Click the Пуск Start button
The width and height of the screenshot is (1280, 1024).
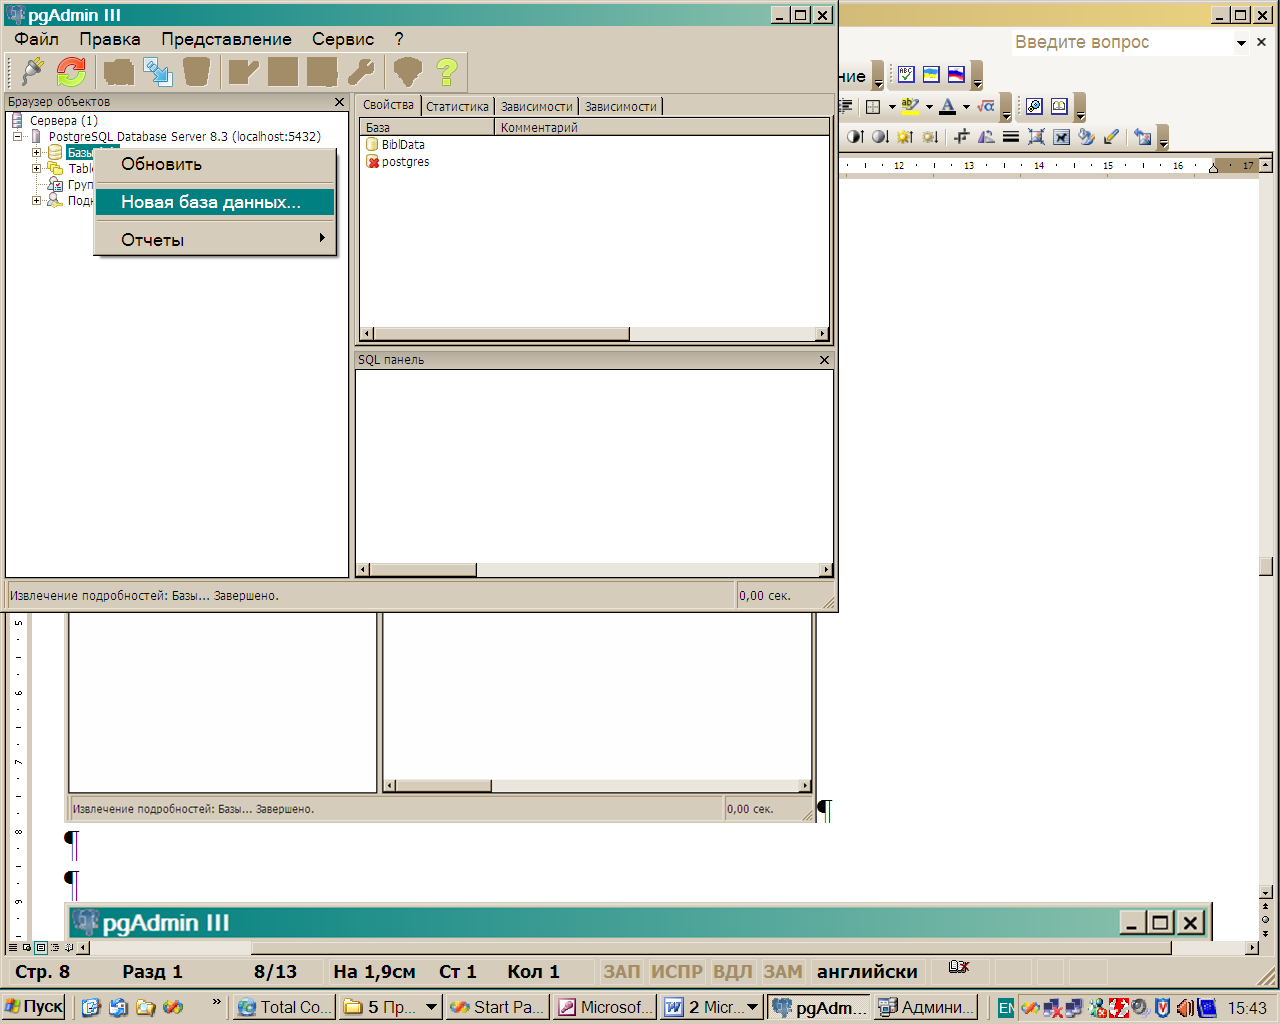(x=34, y=1007)
